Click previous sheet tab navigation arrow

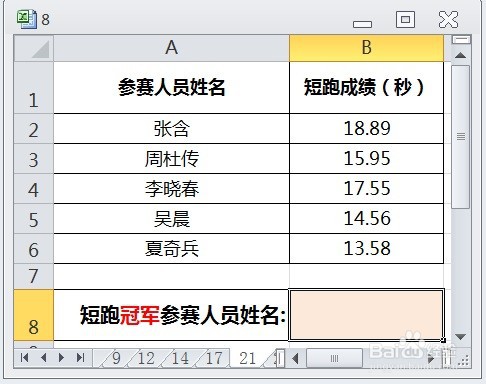point(43,358)
